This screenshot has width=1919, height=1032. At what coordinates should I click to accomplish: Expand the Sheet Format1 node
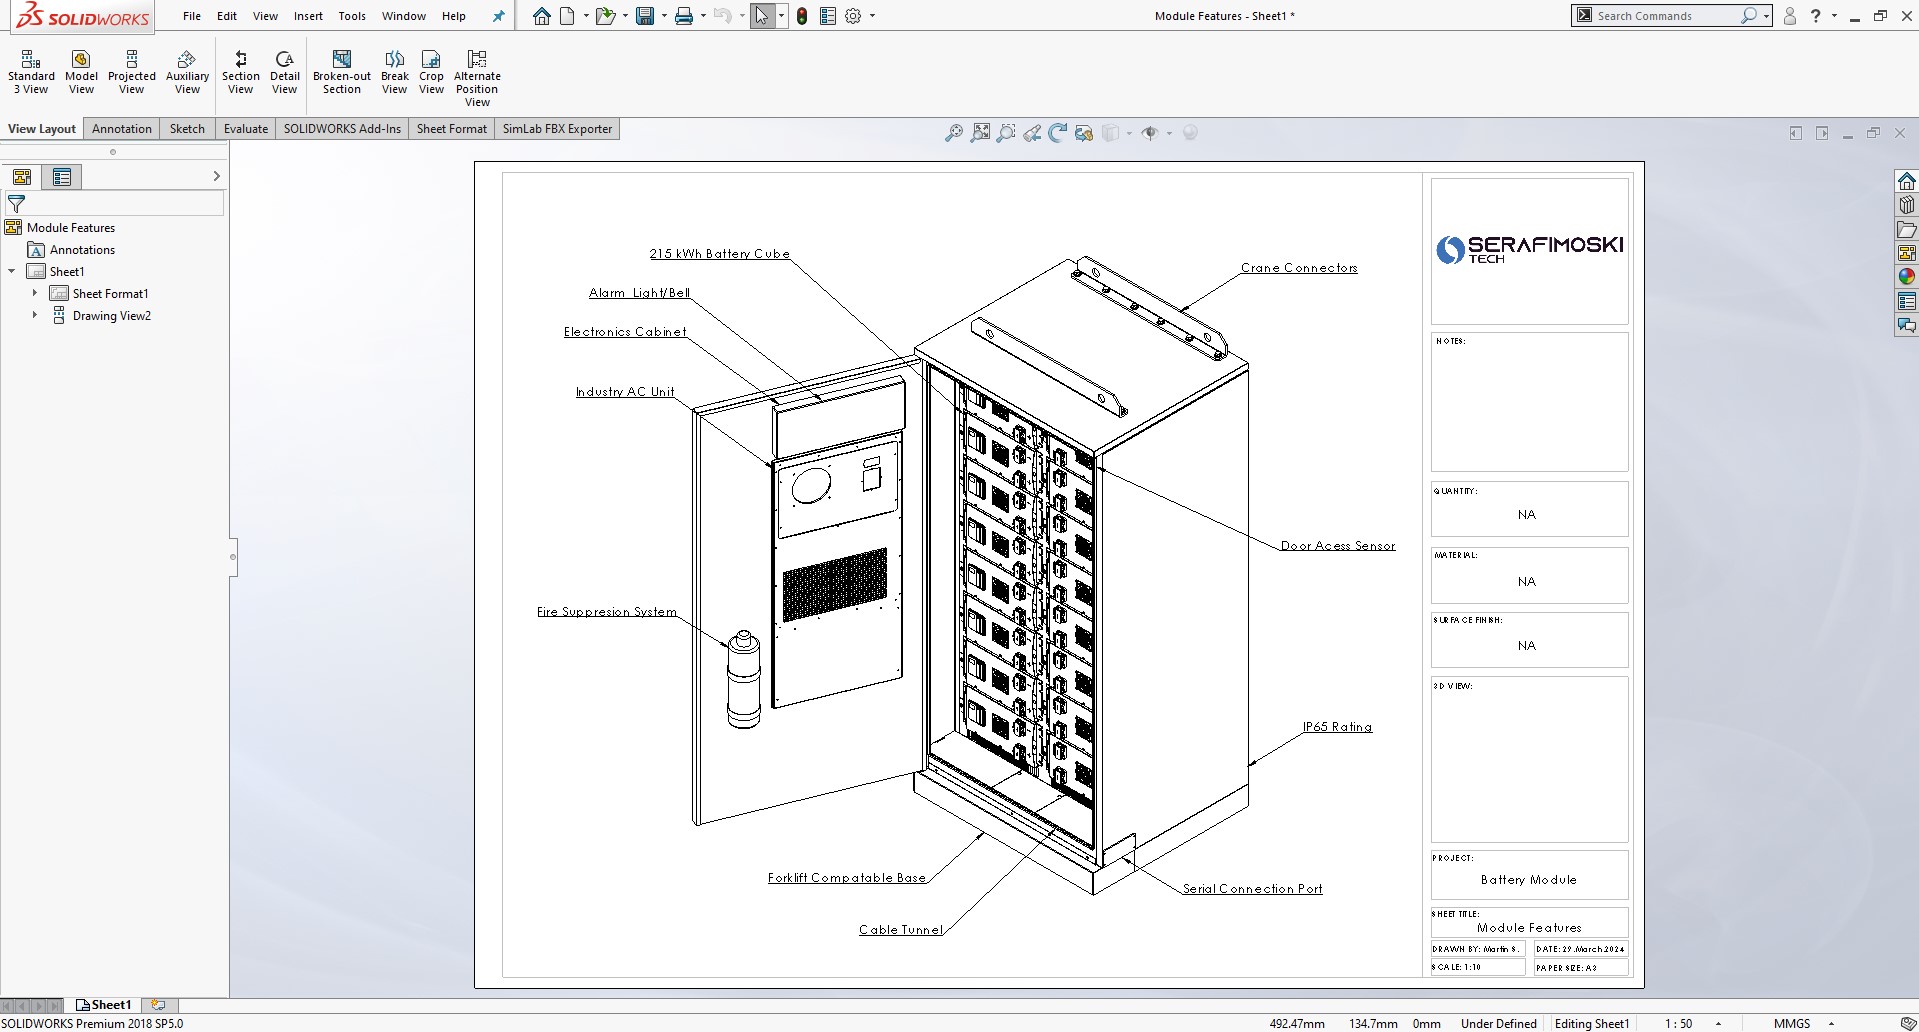tap(35, 293)
